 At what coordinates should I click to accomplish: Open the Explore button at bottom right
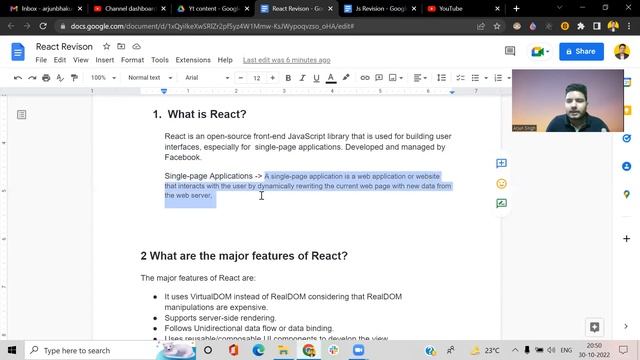594,327
